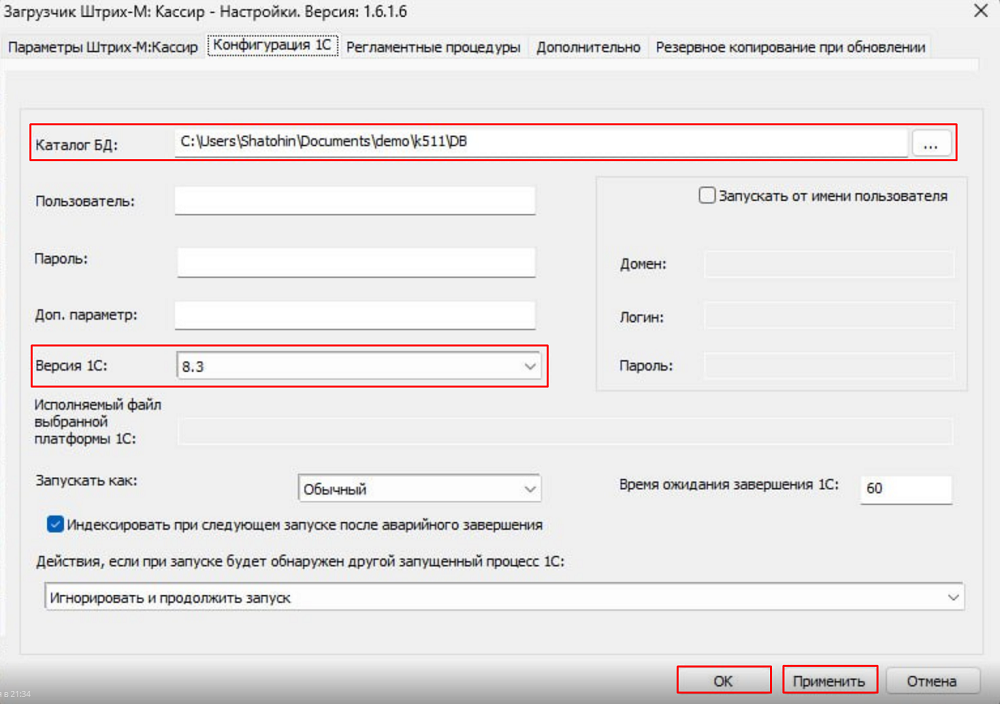Switch to the Параметры Штрих-М:Кассир tab
This screenshot has width=1000, height=704.
(103, 47)
